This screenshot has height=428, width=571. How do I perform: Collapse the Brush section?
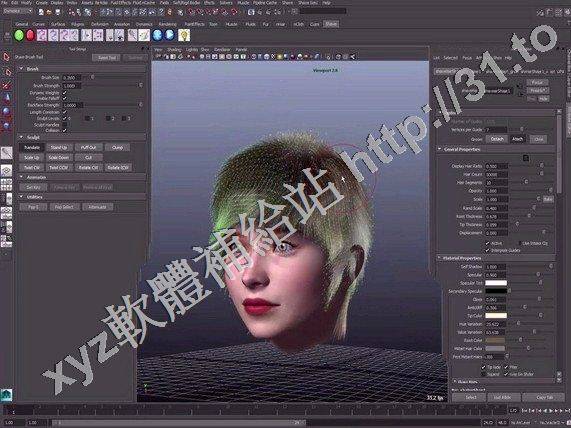21,68
